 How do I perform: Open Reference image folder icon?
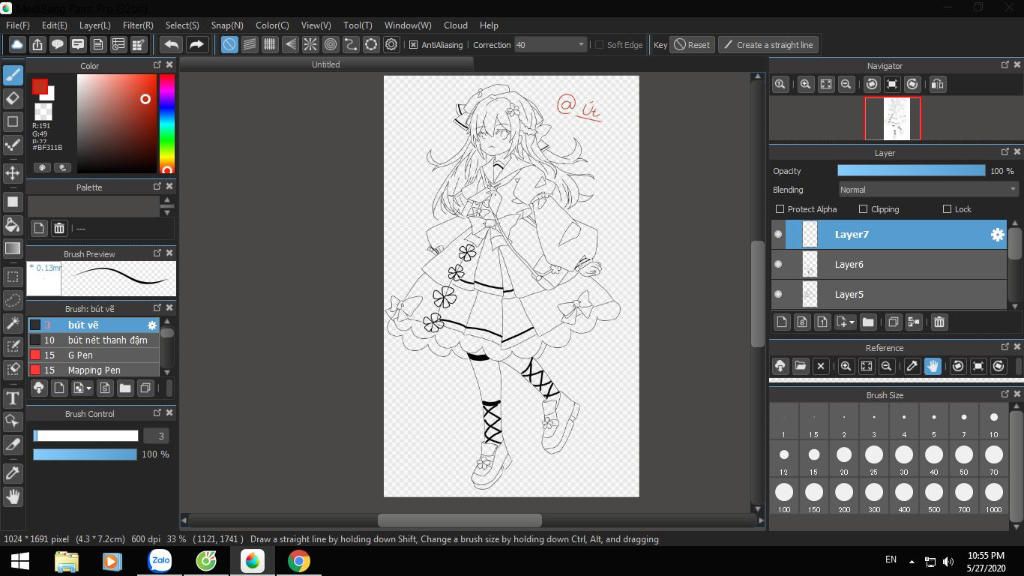click(x=800, y=366)
